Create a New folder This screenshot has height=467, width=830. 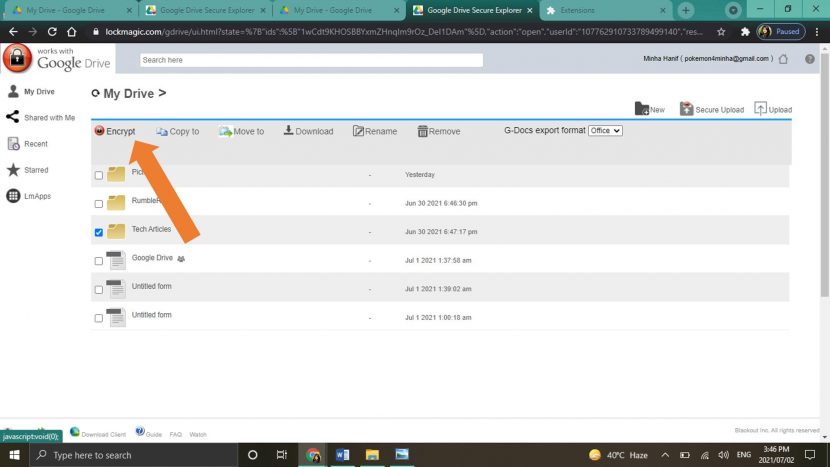click(649, 109)
